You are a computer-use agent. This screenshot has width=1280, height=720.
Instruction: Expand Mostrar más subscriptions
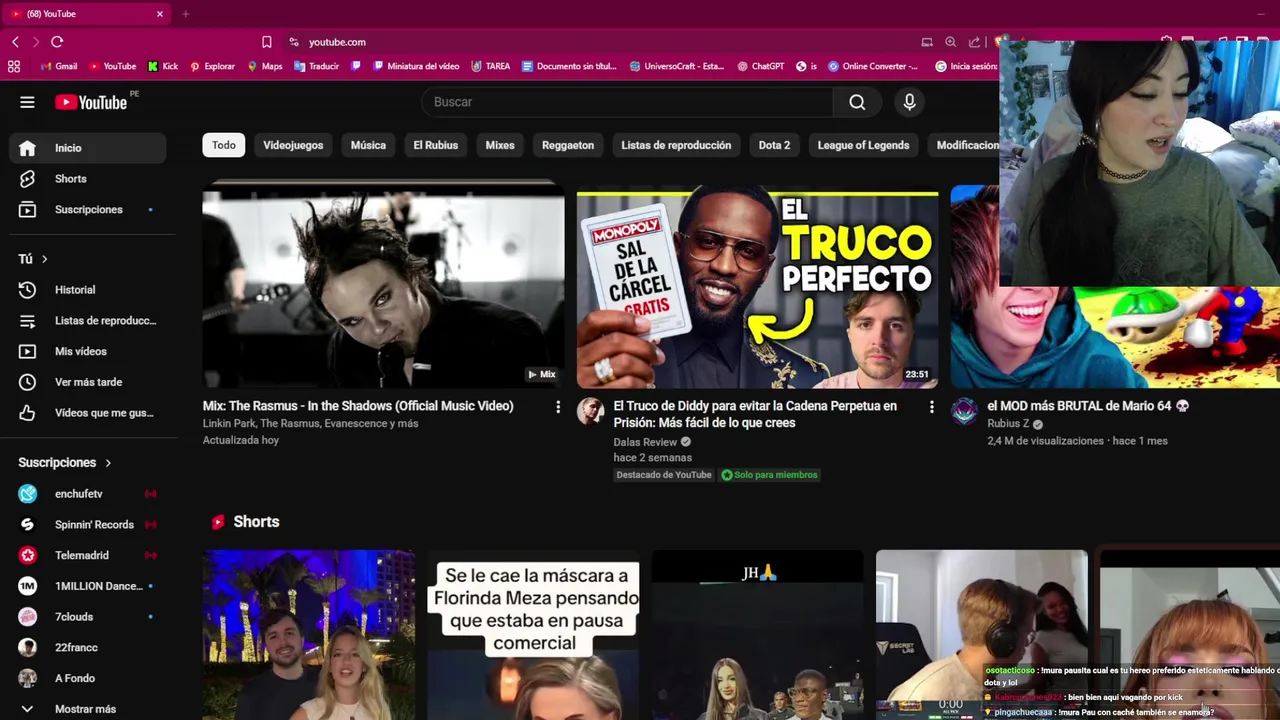(88, 708)
